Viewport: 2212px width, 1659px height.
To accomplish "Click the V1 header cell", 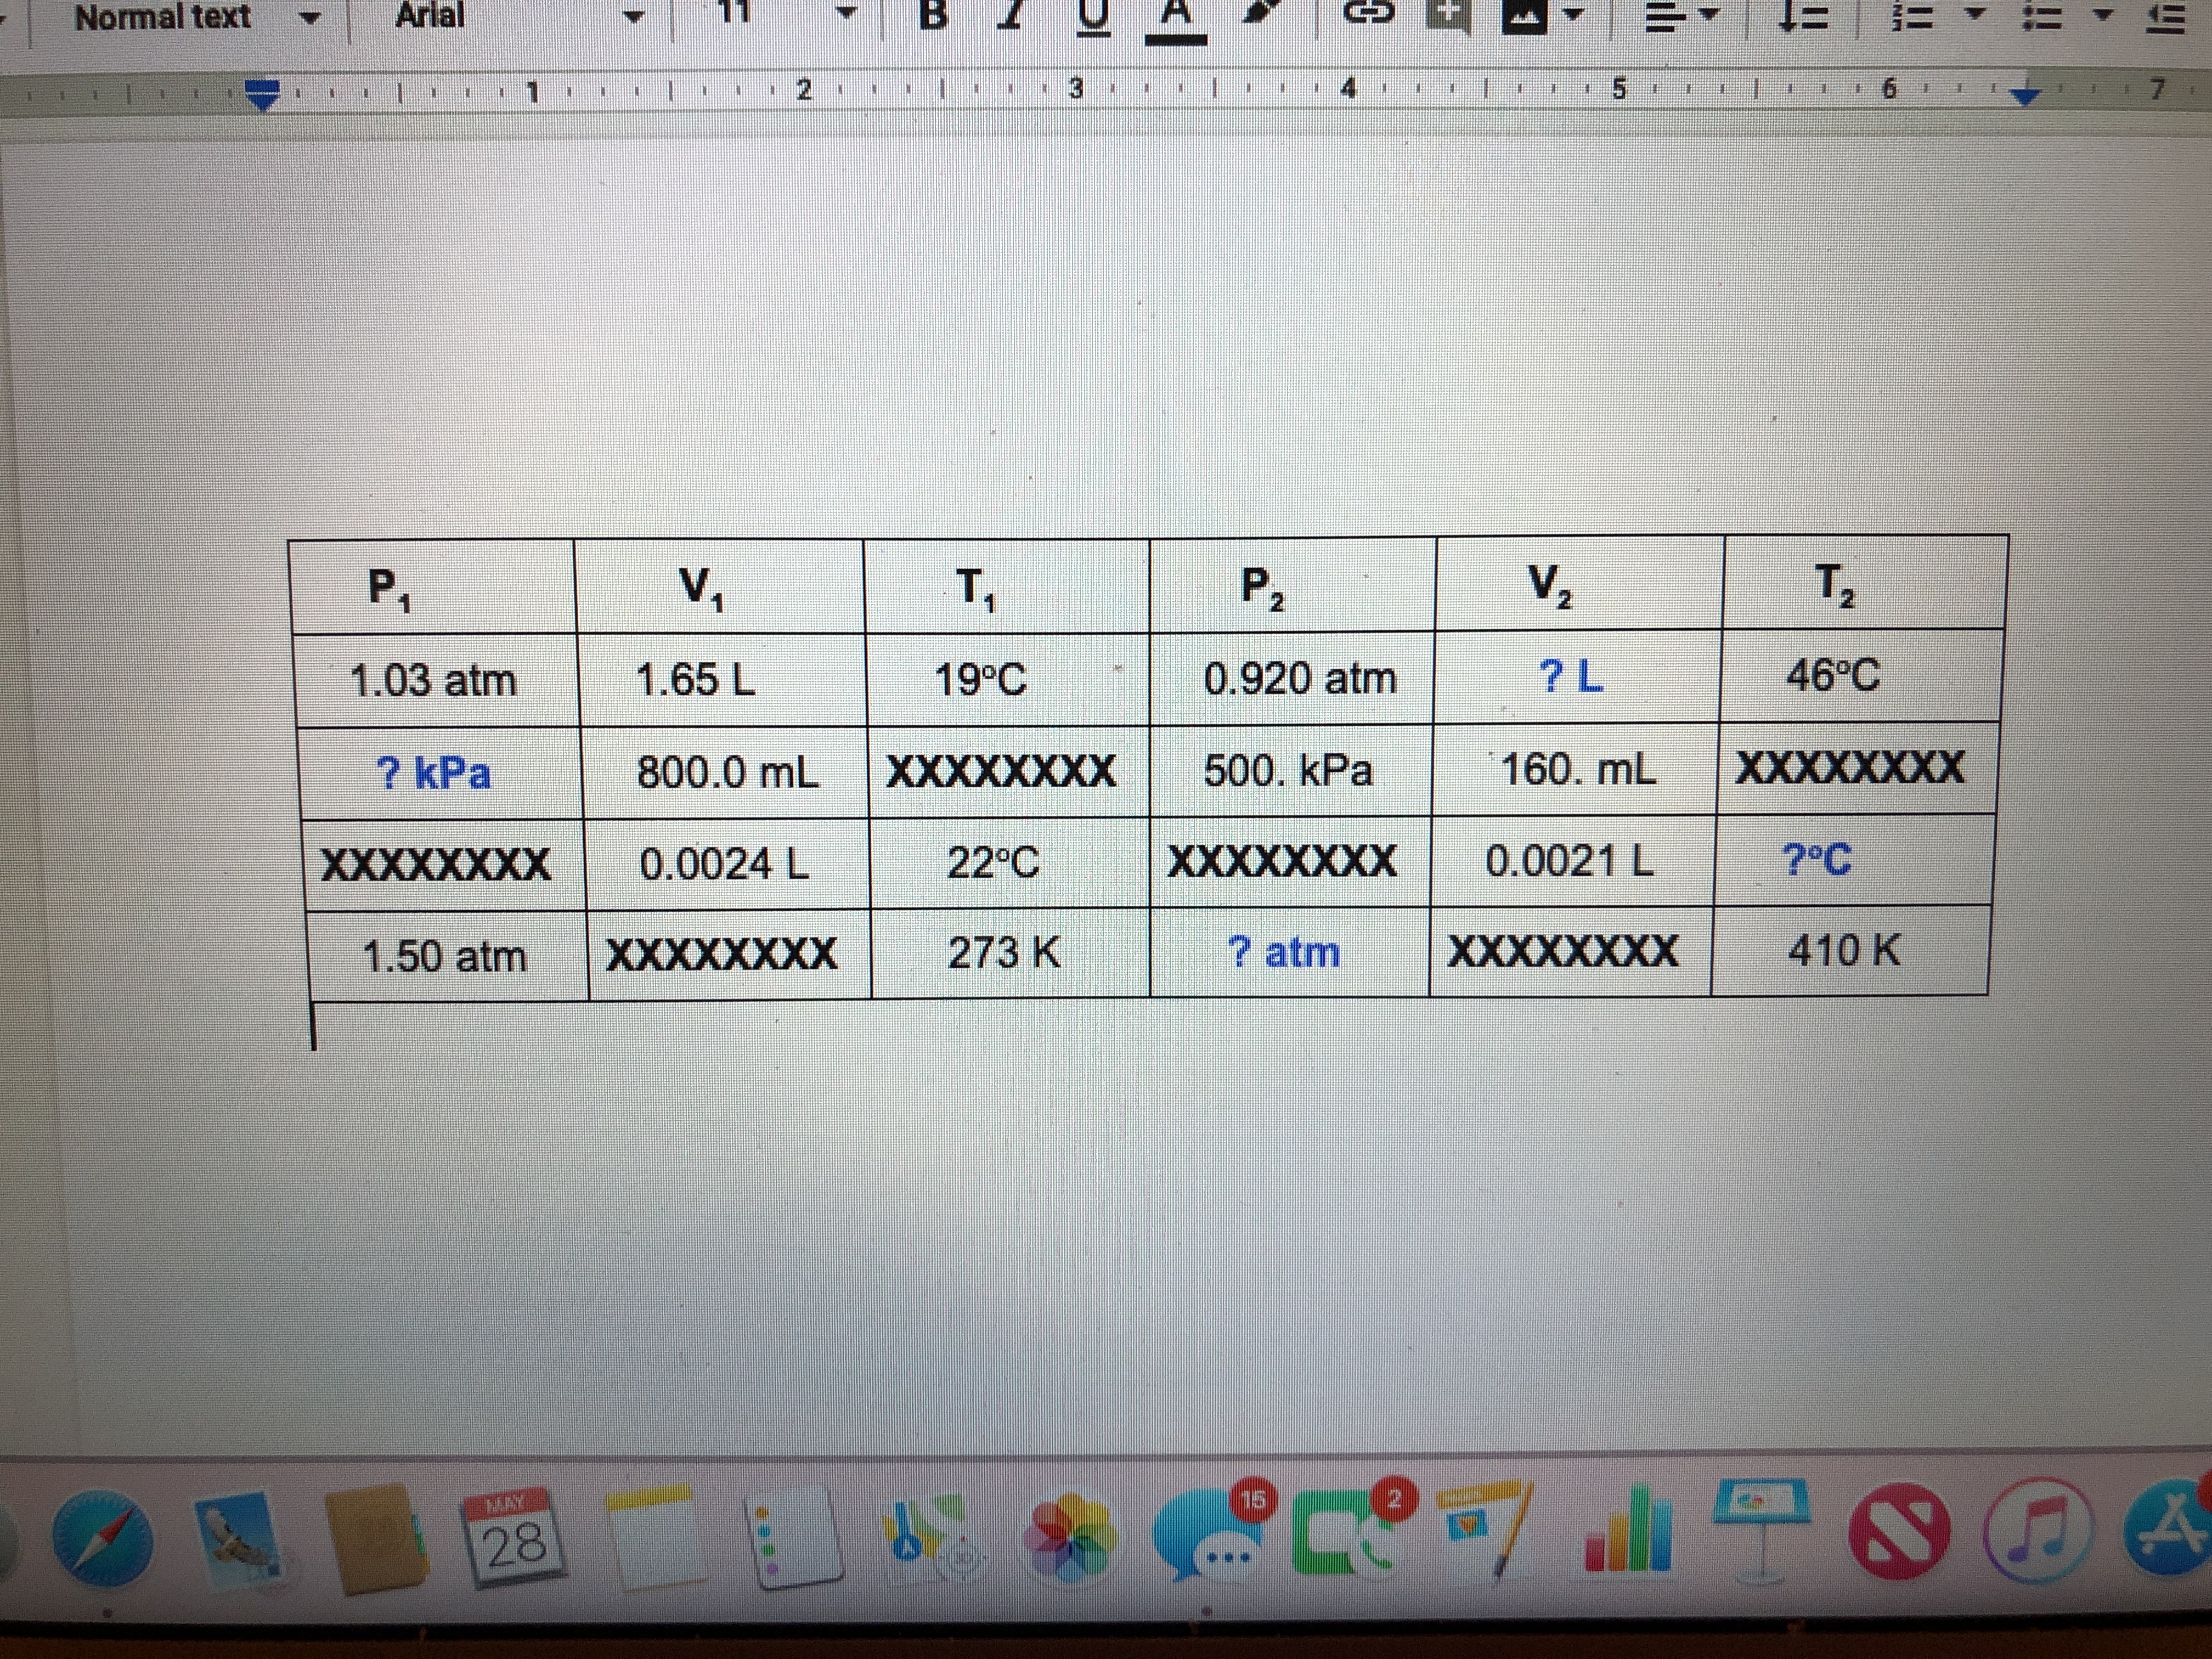I will tap(720, 587).
